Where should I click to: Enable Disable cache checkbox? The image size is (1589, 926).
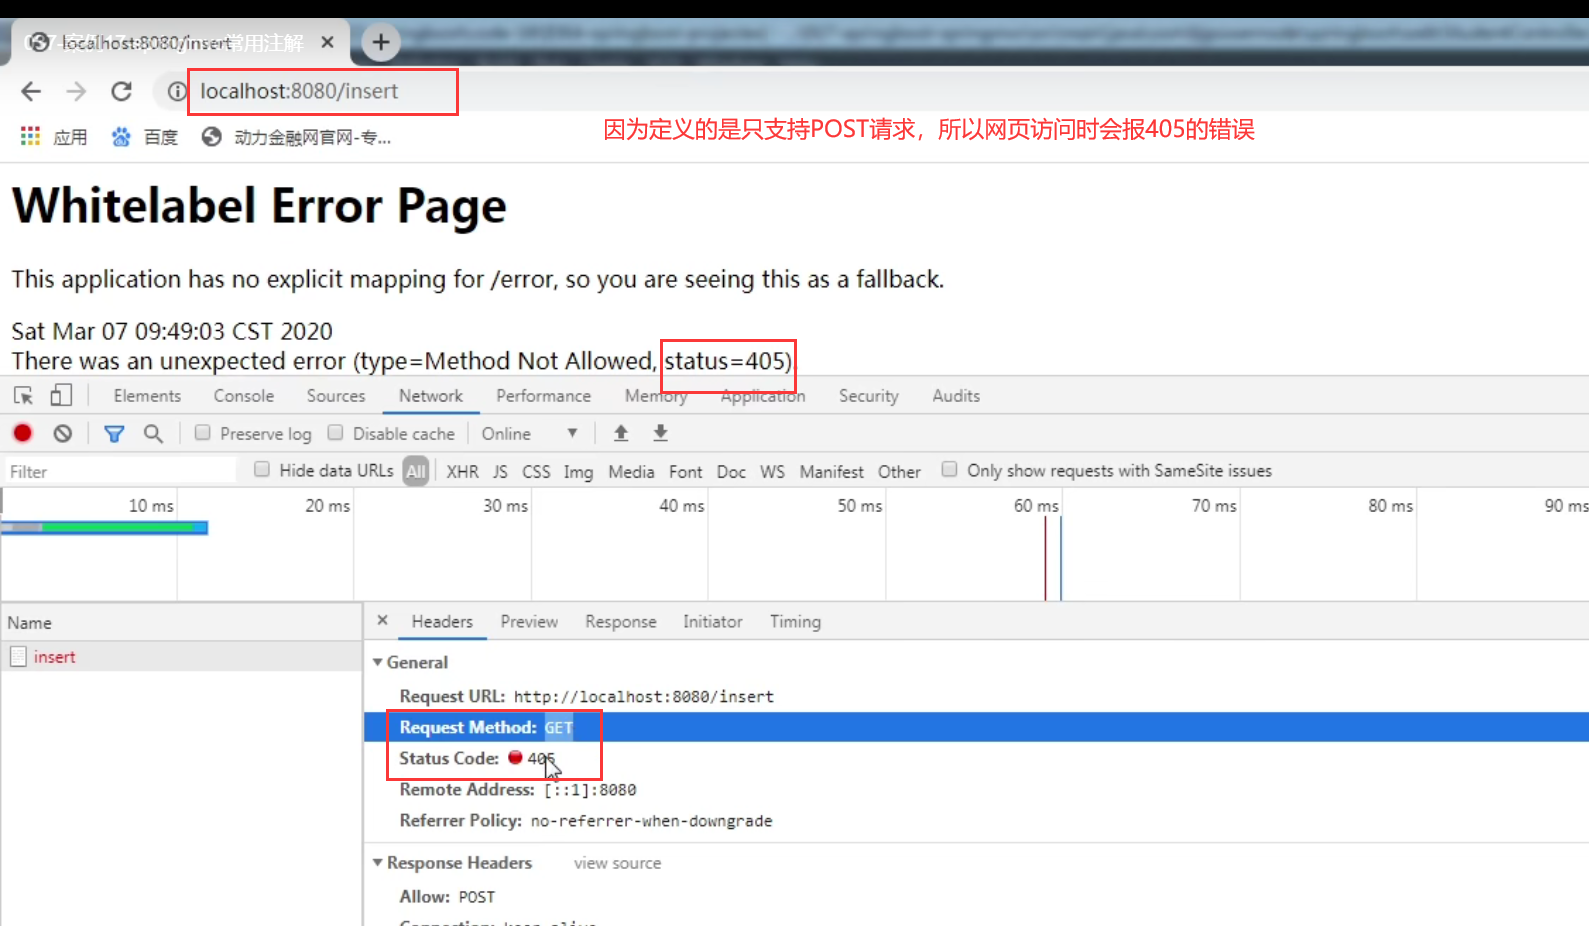click(x=336, y=433)
